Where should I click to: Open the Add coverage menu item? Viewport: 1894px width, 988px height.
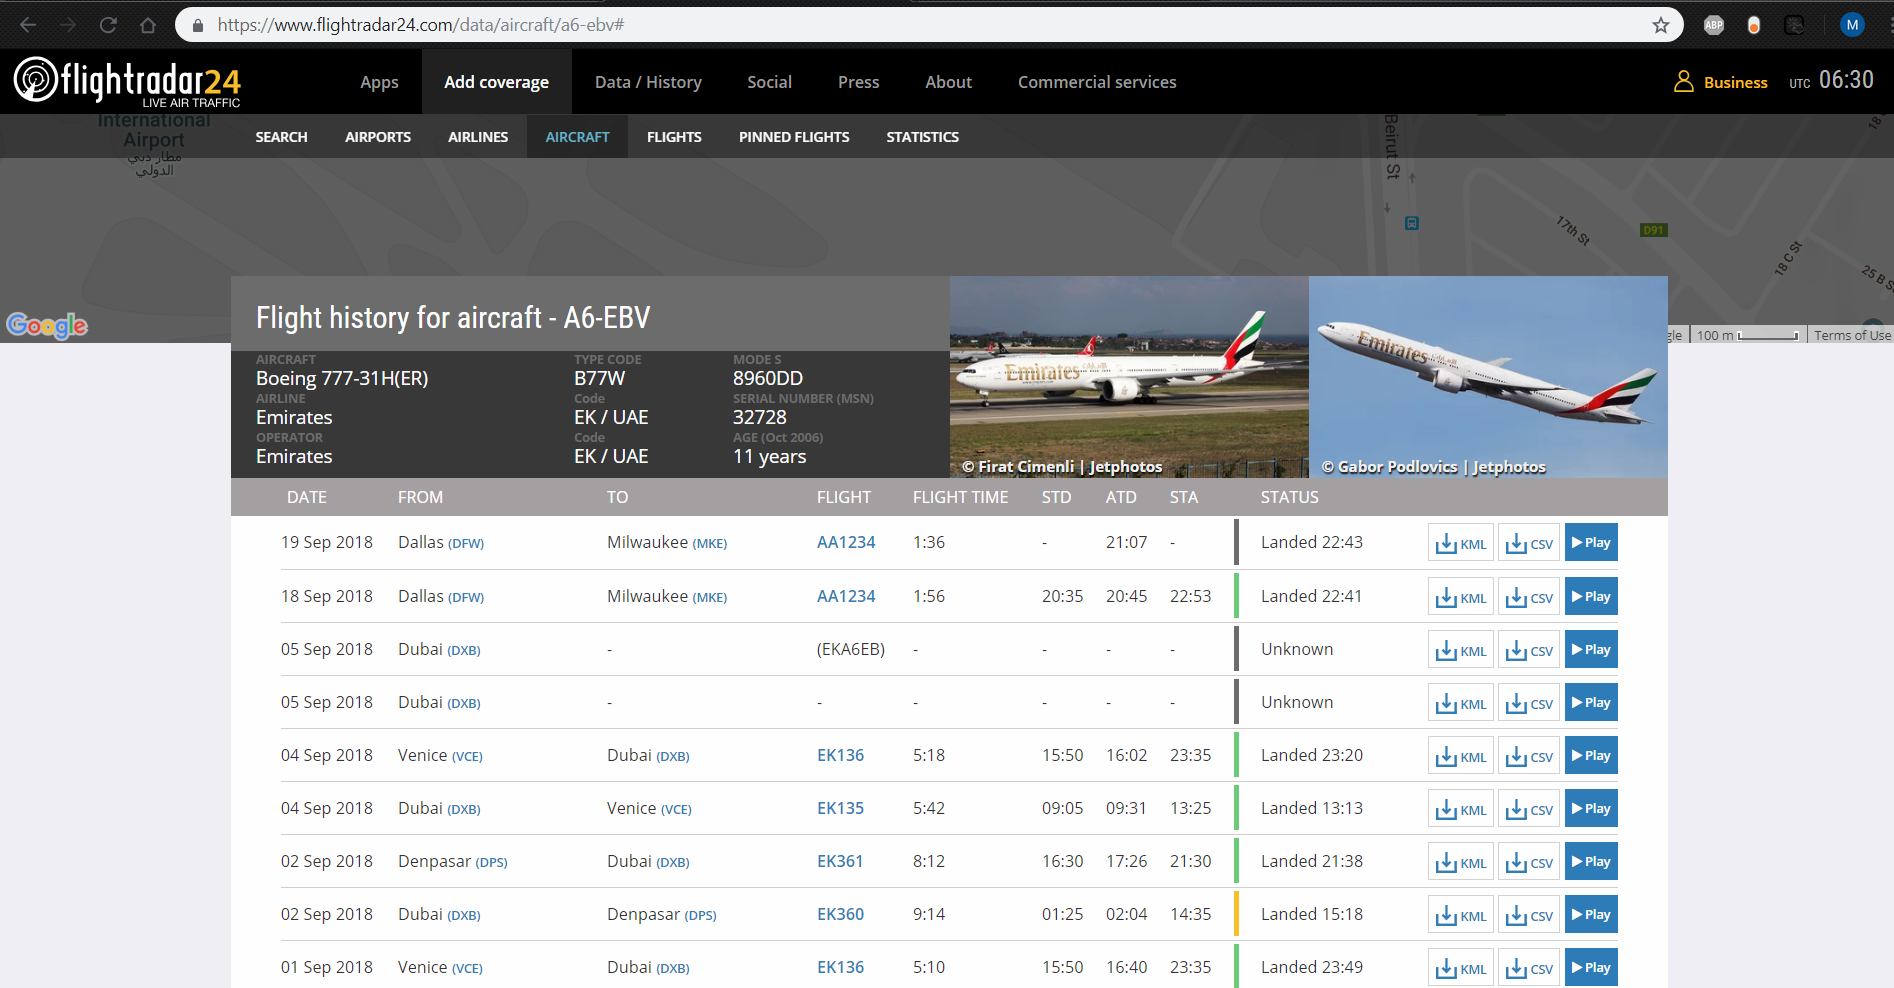click(496, 82)
